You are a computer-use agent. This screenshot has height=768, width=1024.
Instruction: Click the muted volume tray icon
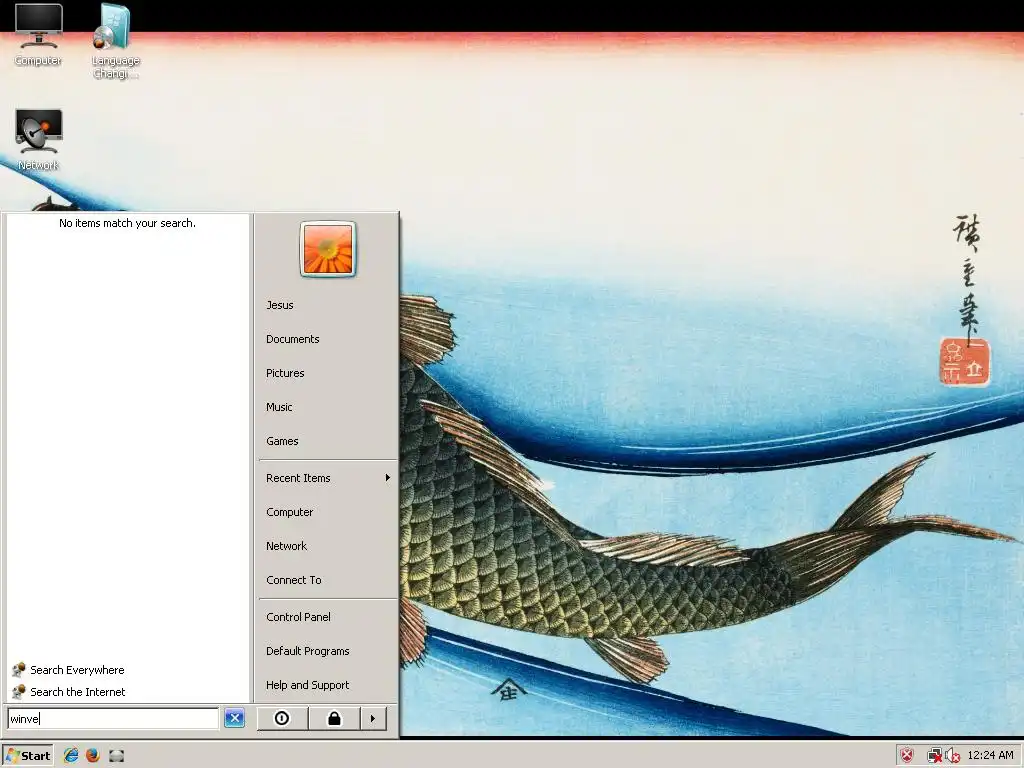[952, 756]
